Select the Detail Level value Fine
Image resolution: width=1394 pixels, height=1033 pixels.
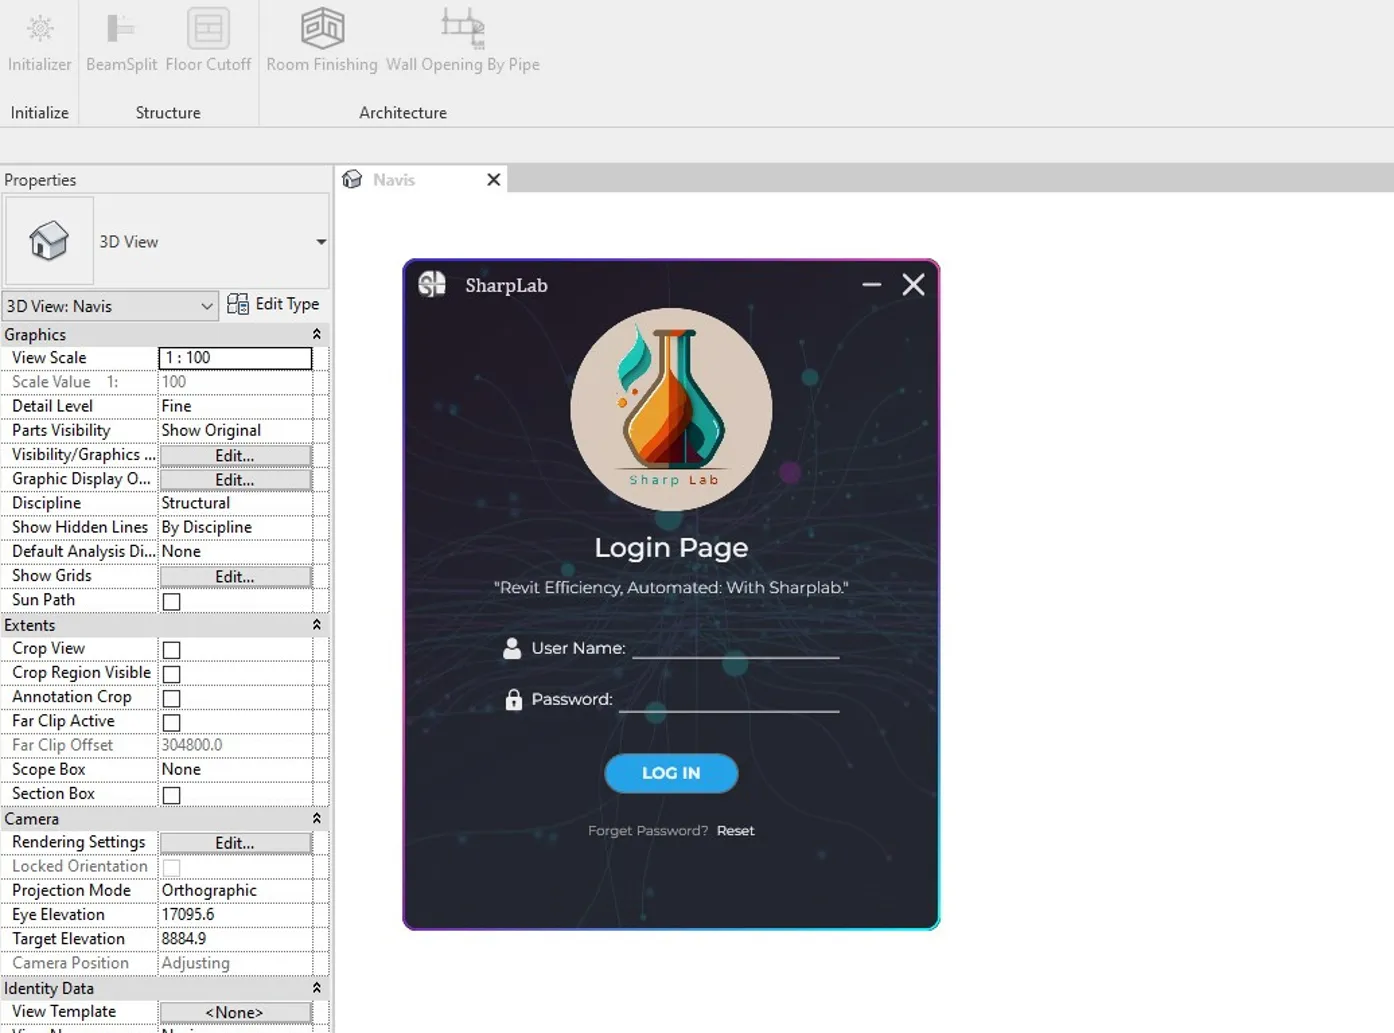(x=235, y=406)
